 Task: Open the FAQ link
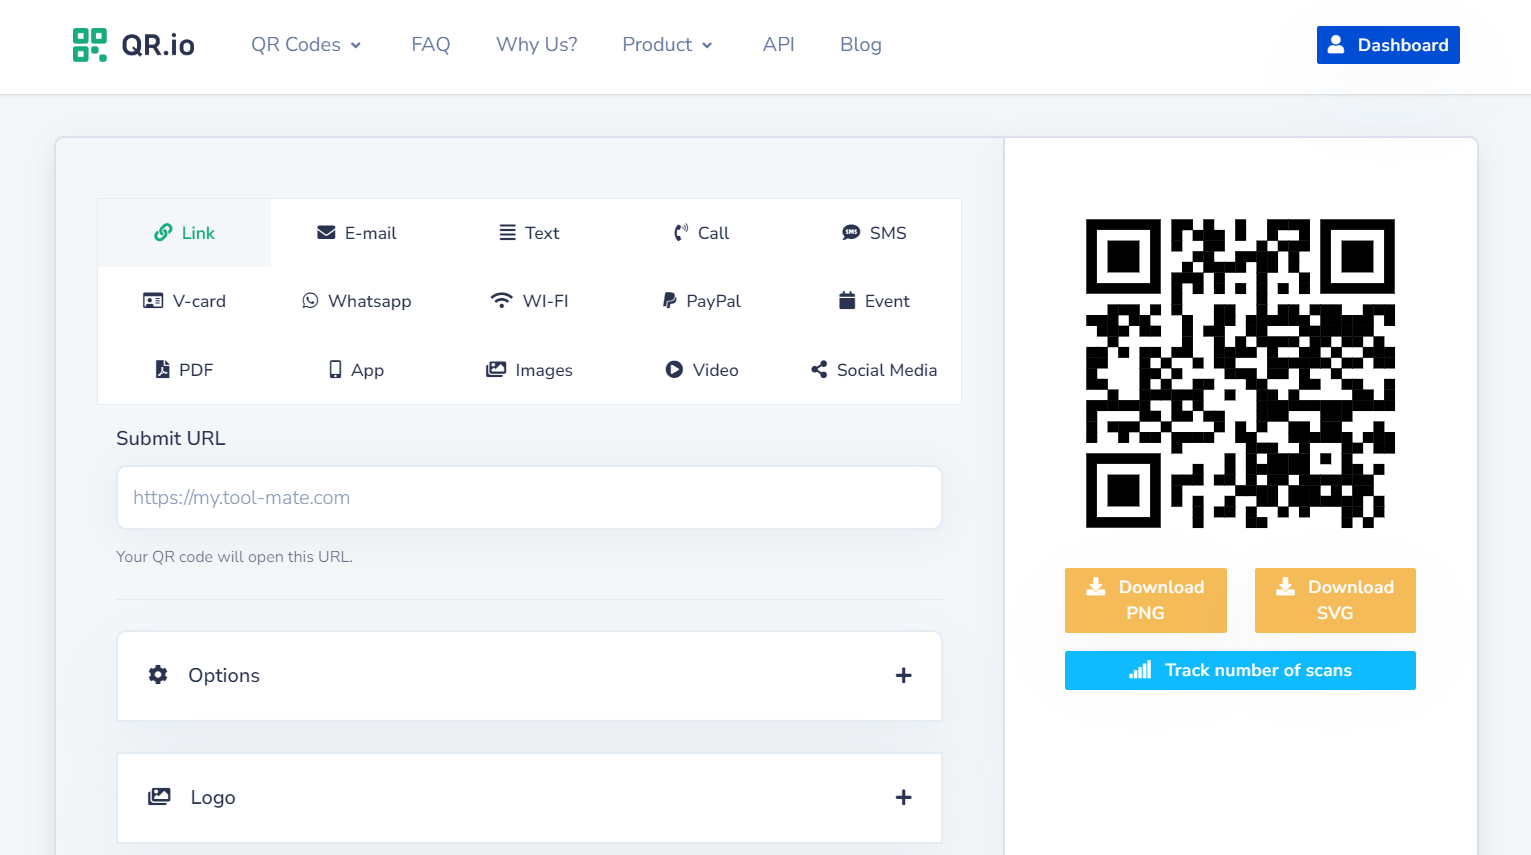[430, 44]
